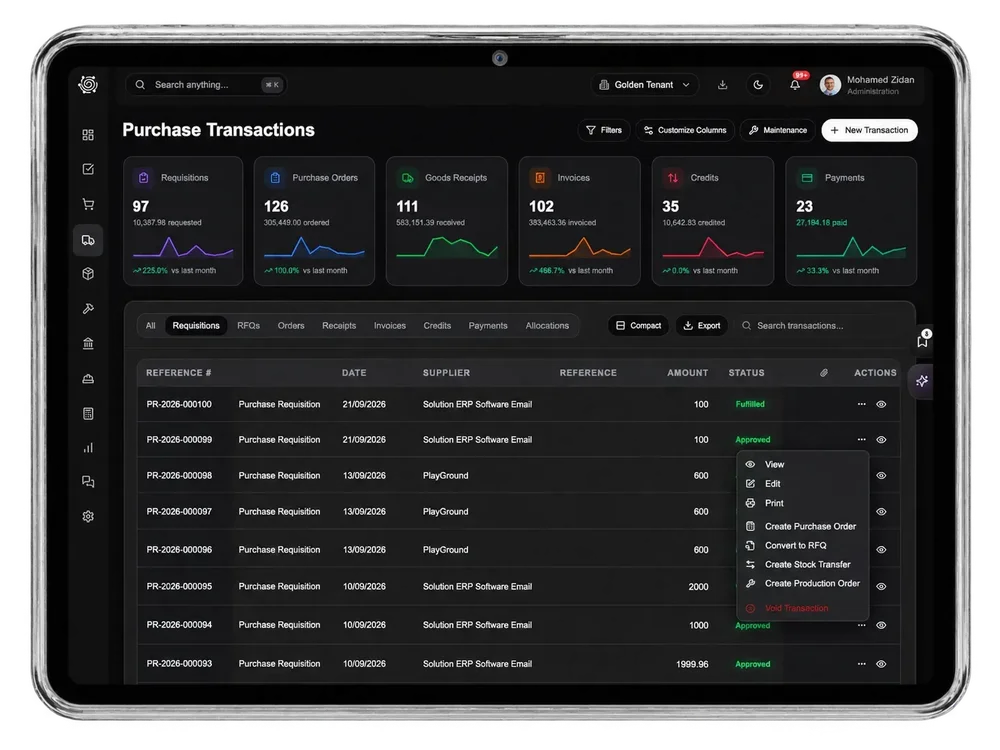Open the AI sparkle assistant icon

point(922,381)
